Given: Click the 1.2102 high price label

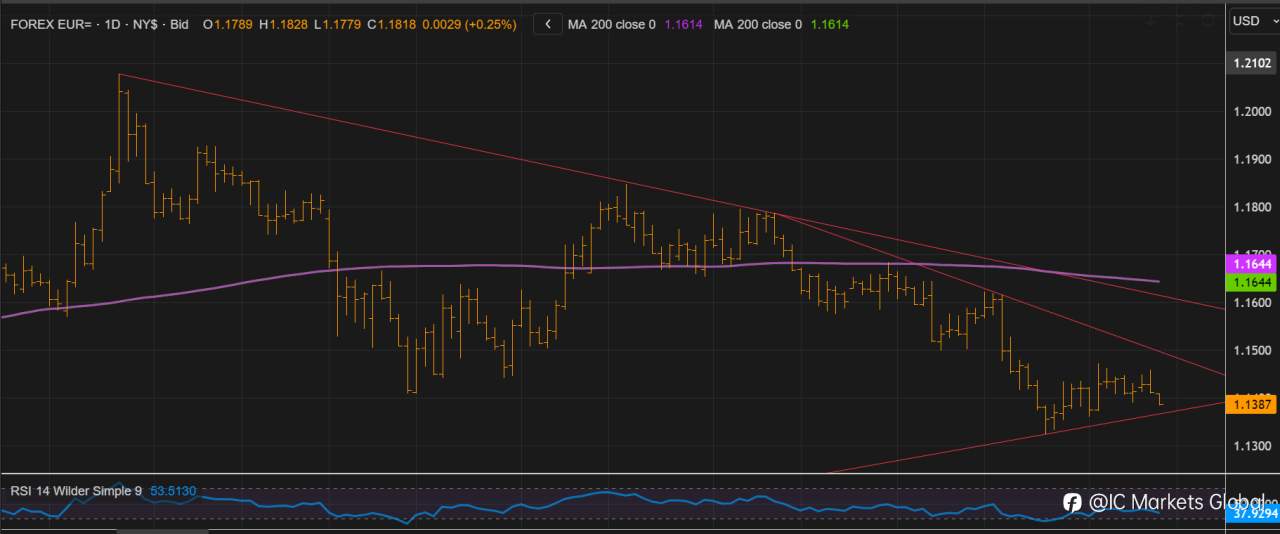Looking at the screenshot, I should (x=1252, y=63).
